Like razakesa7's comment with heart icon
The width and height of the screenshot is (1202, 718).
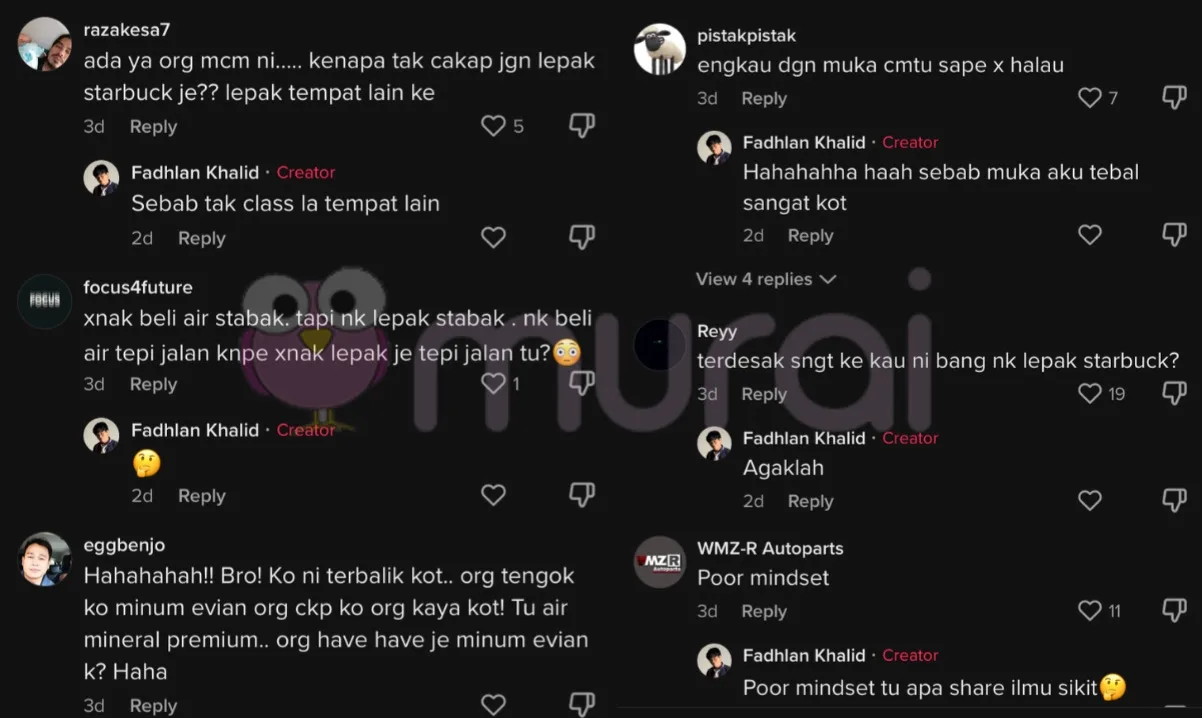(x=493, y=126)
